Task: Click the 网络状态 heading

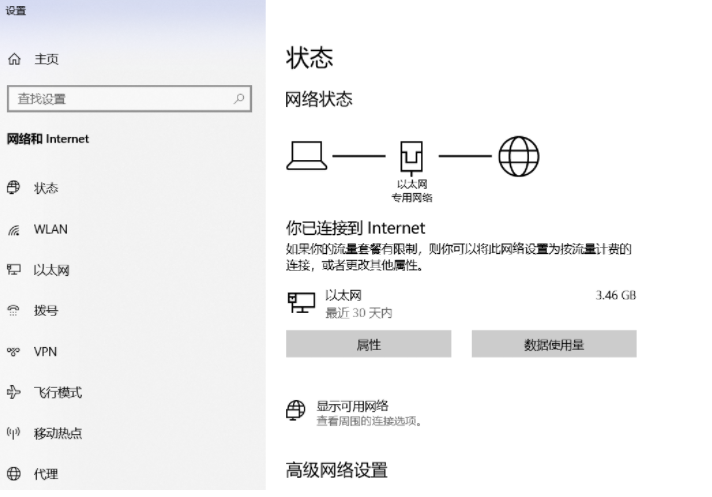Action: tap(319, 99)
